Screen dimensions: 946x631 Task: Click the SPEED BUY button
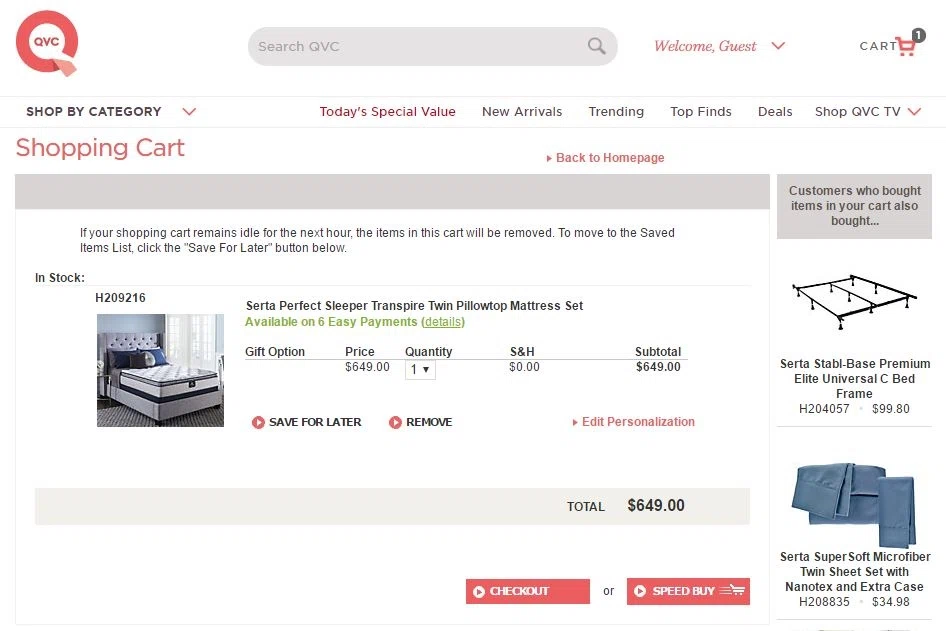pyautogui.click(x=688, y=591)
